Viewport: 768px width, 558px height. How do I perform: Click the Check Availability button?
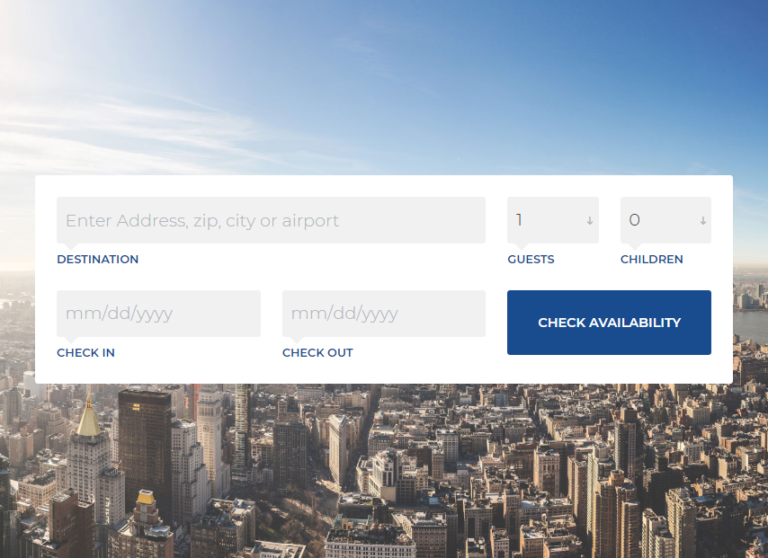tap(609, 322)
